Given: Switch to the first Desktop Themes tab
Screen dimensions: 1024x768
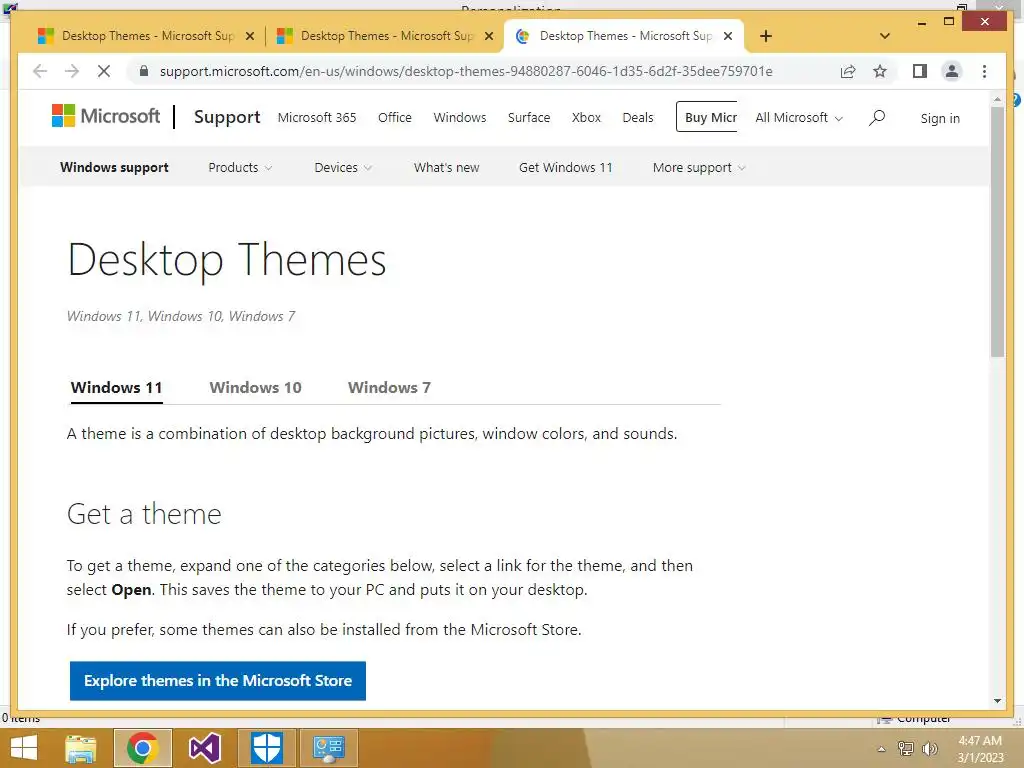Looking at the screenshot, I should (146, 36).
